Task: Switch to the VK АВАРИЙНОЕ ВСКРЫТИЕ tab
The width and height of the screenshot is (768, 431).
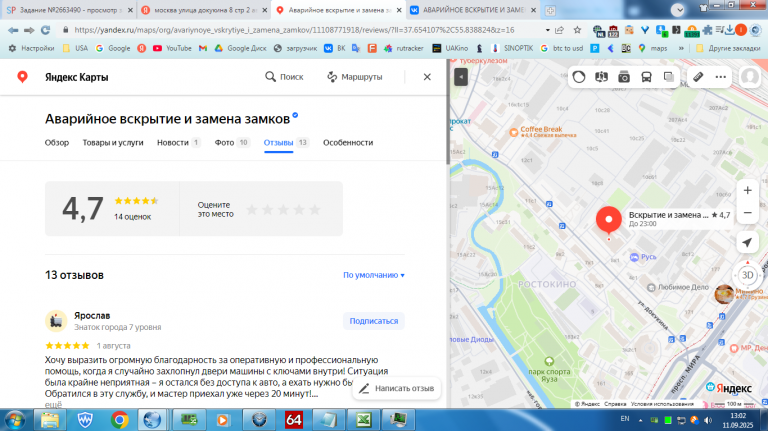Action: (473, 10)
